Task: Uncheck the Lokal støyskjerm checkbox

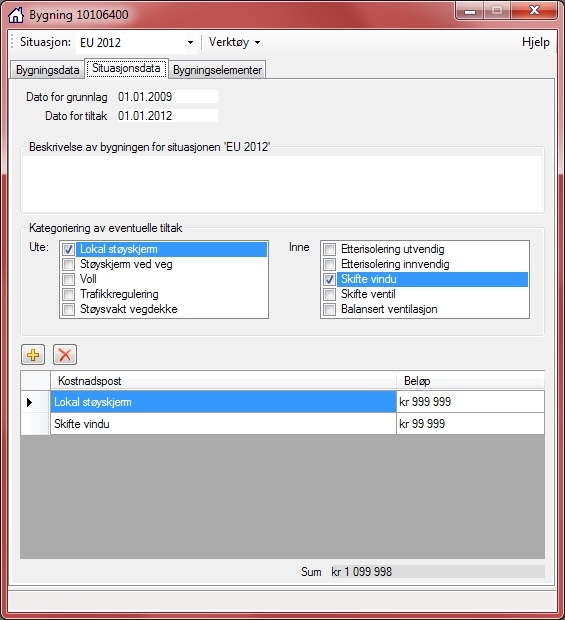Action: pyautogui.click(x=68, y=250)
